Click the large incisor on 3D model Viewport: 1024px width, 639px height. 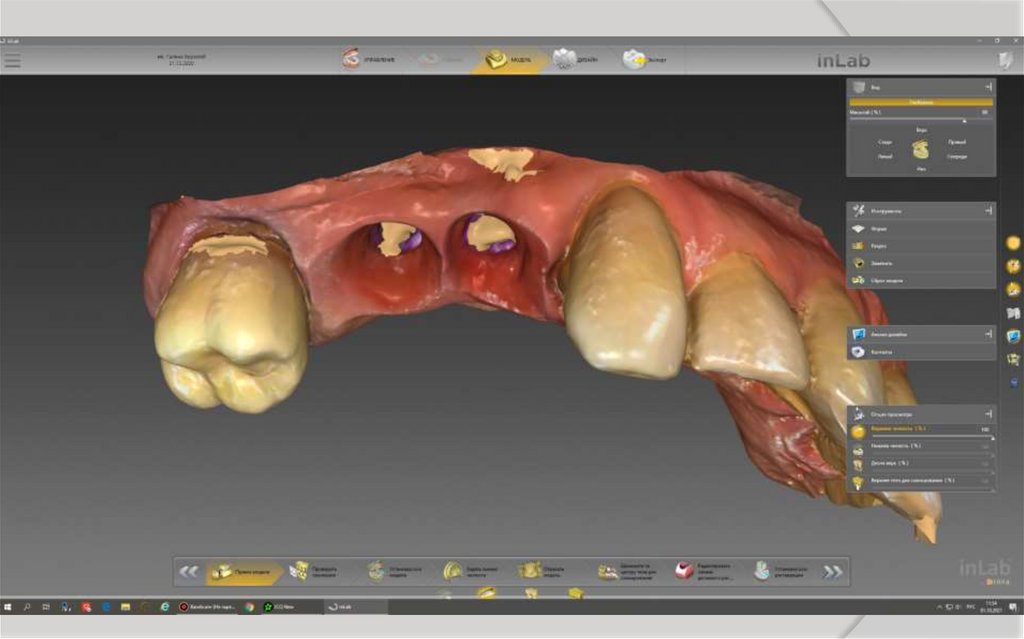pos(624,281)
